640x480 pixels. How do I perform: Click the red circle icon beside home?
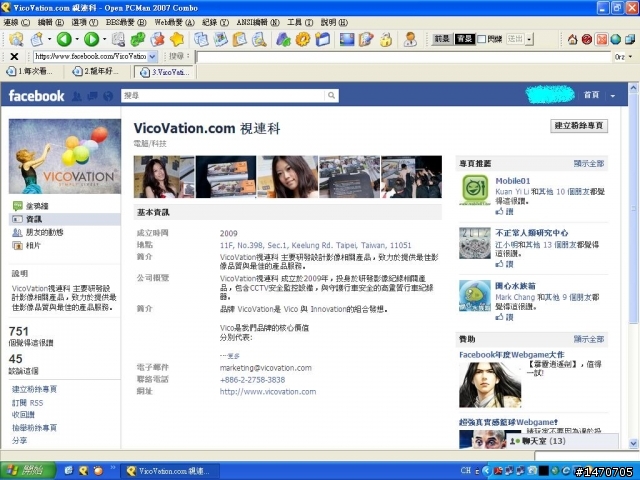tap(587, 39)
